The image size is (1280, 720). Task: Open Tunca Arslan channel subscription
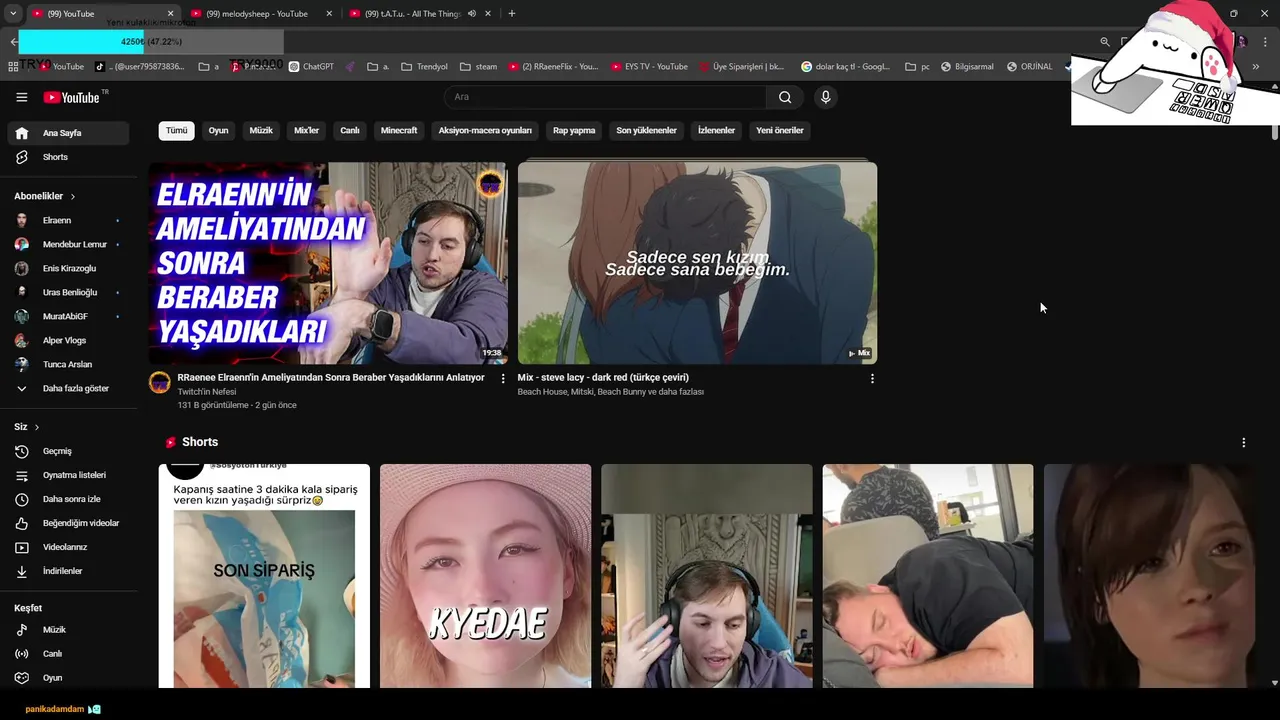[68, 364]
